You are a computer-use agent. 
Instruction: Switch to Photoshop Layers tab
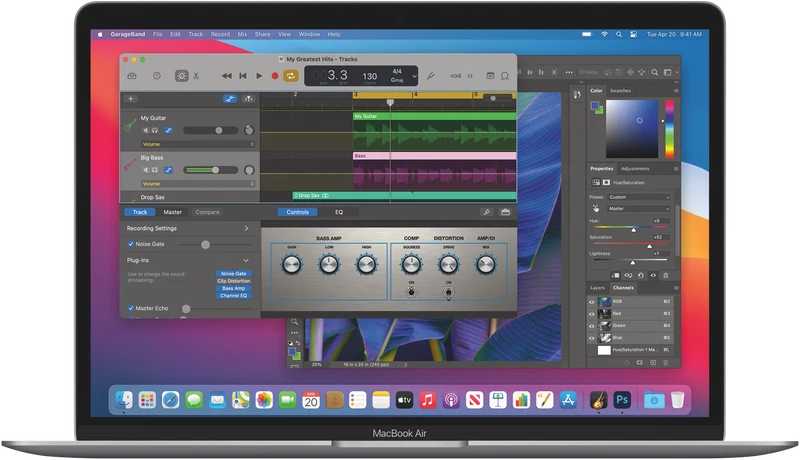[597, 288]
